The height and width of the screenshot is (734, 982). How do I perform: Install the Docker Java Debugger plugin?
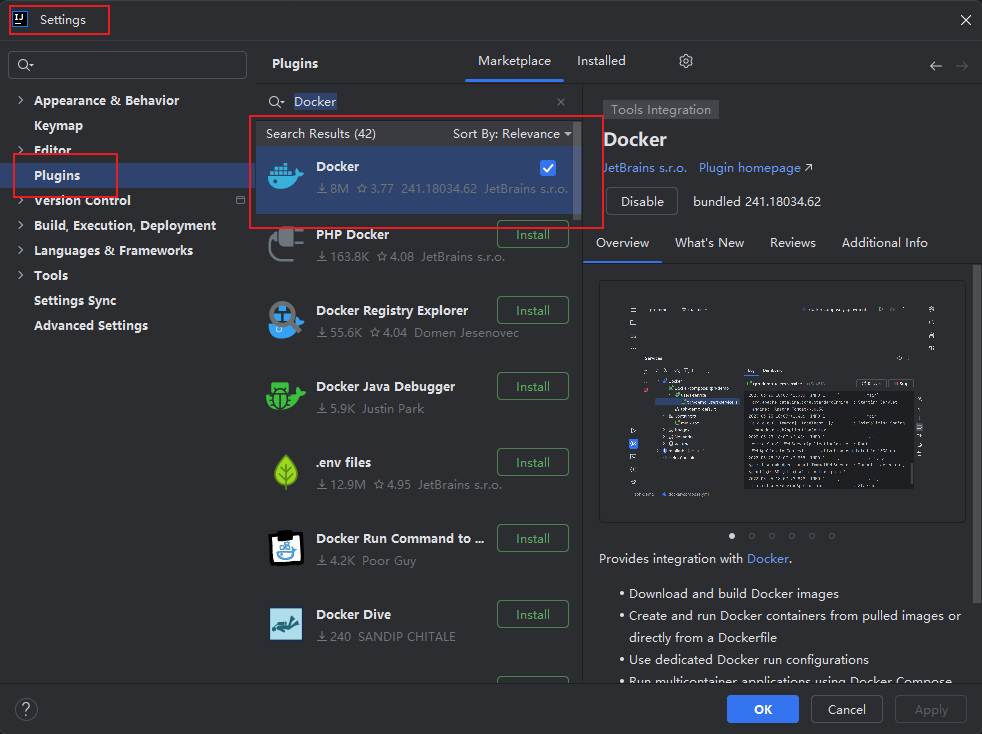(533, 386)
